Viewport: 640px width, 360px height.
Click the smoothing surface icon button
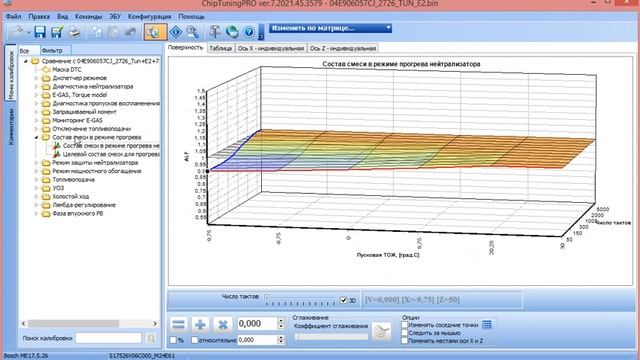[x=382, y=331]
